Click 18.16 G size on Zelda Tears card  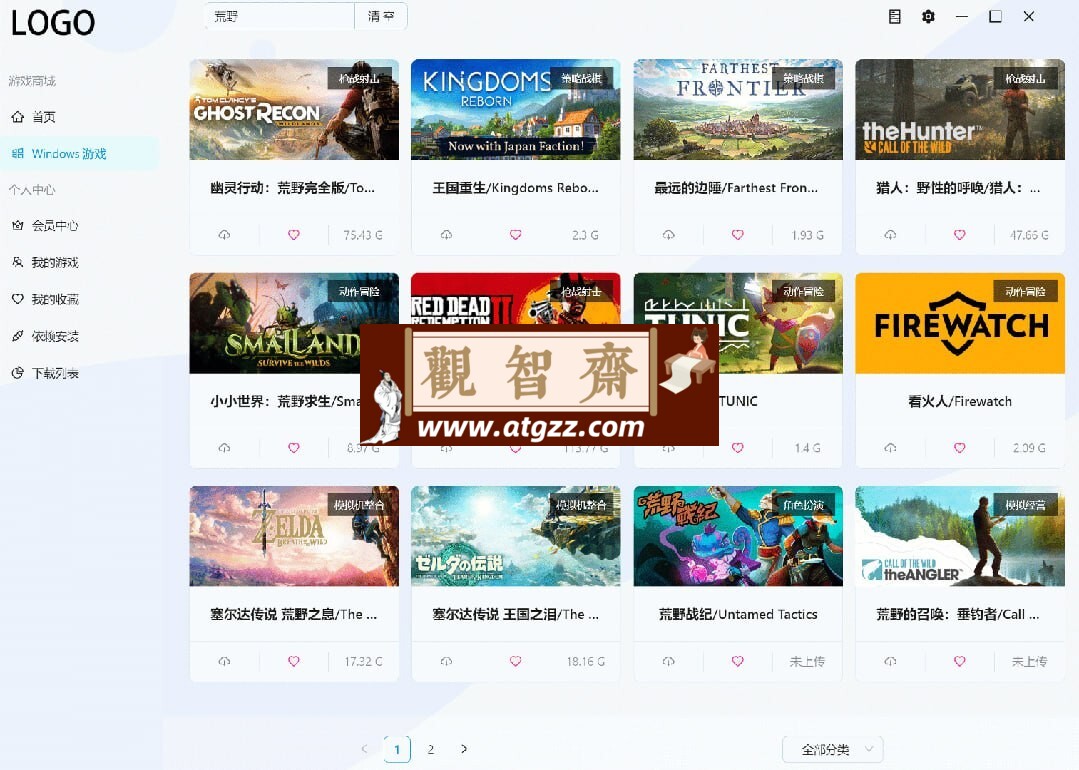pos(586,661)
